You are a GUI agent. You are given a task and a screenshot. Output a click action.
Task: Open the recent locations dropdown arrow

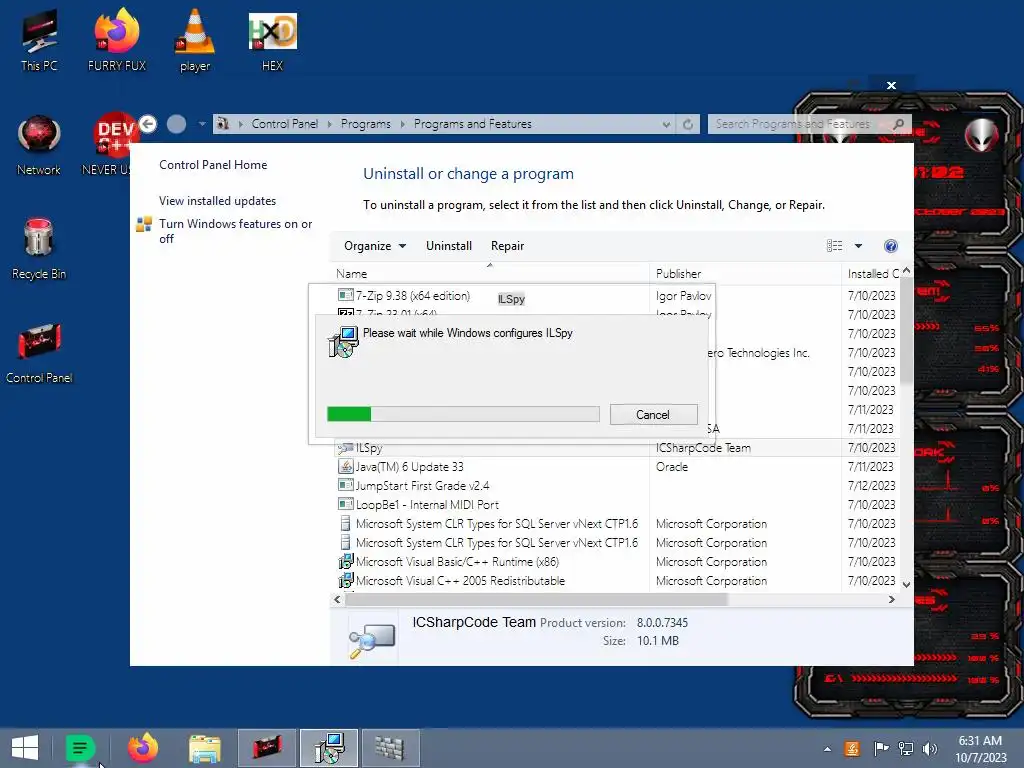pyautogui.click(x=202, y=123)
